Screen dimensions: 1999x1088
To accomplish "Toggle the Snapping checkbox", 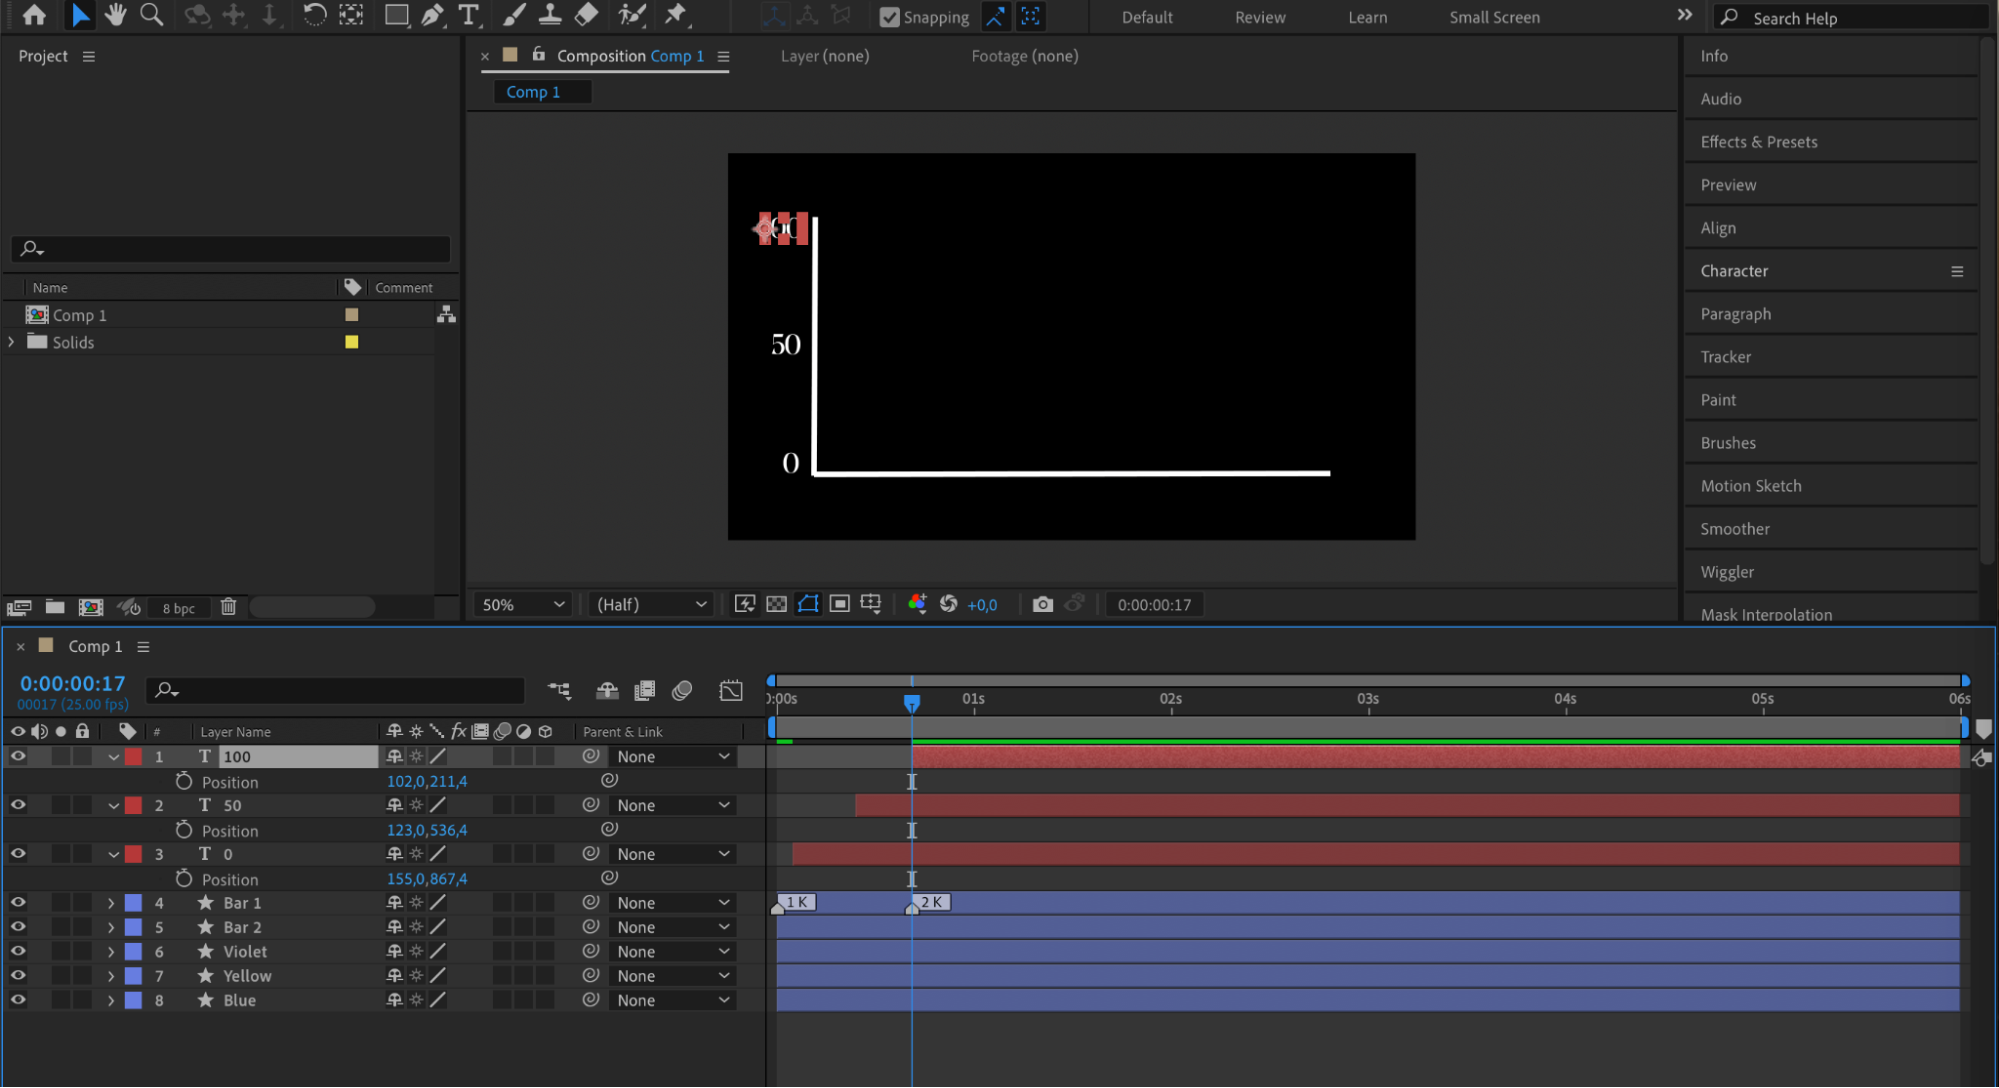I will point(889,17).
